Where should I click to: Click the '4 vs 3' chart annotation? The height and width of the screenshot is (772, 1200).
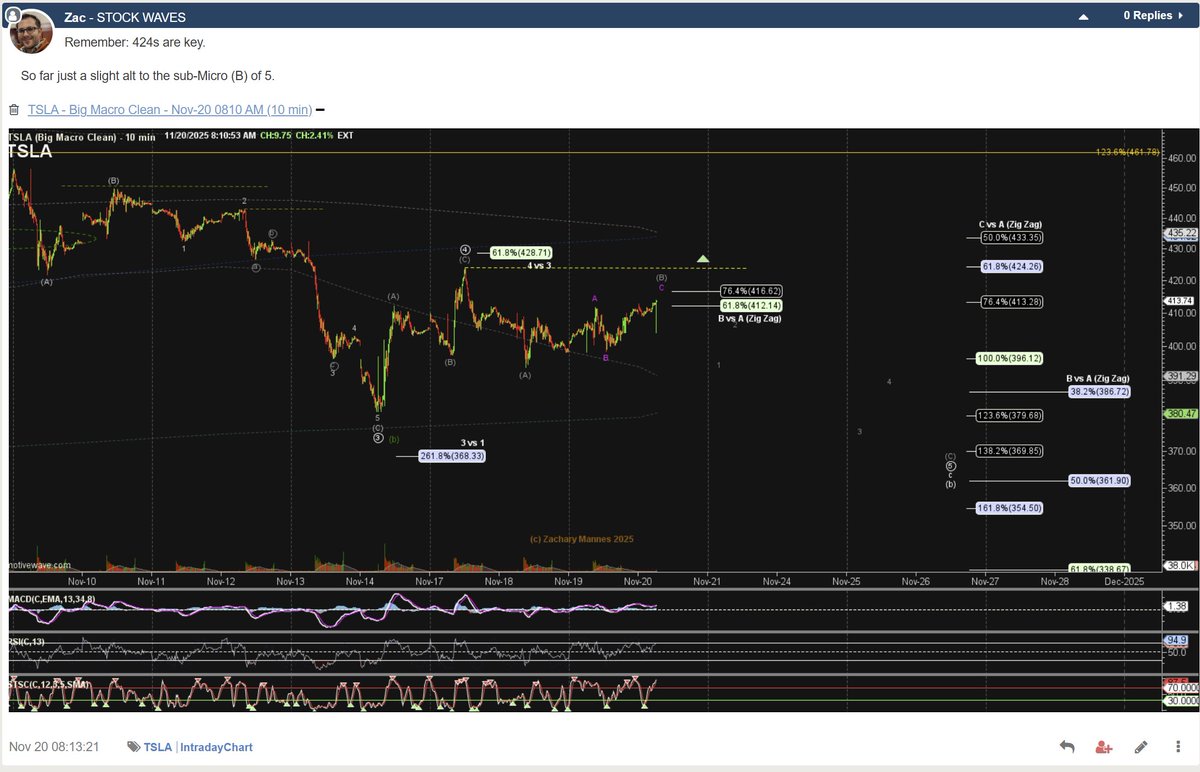click(x=540, y=265)
